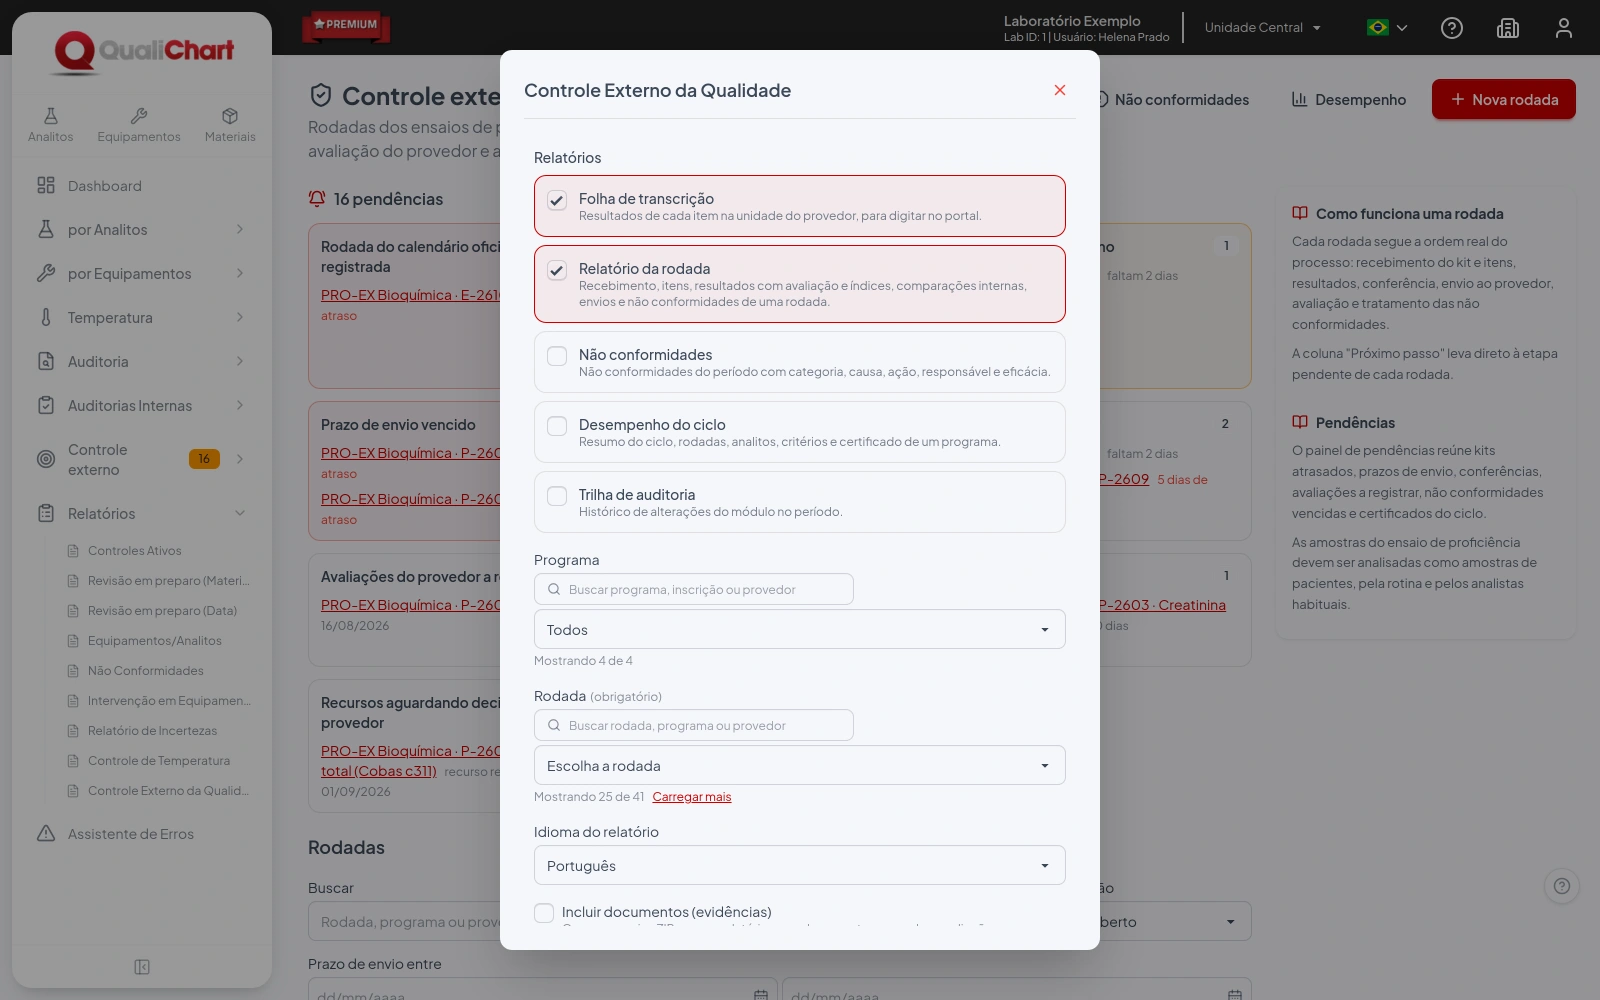
Task: Click the floating help bubble icon
Action: click(1562, 886)
